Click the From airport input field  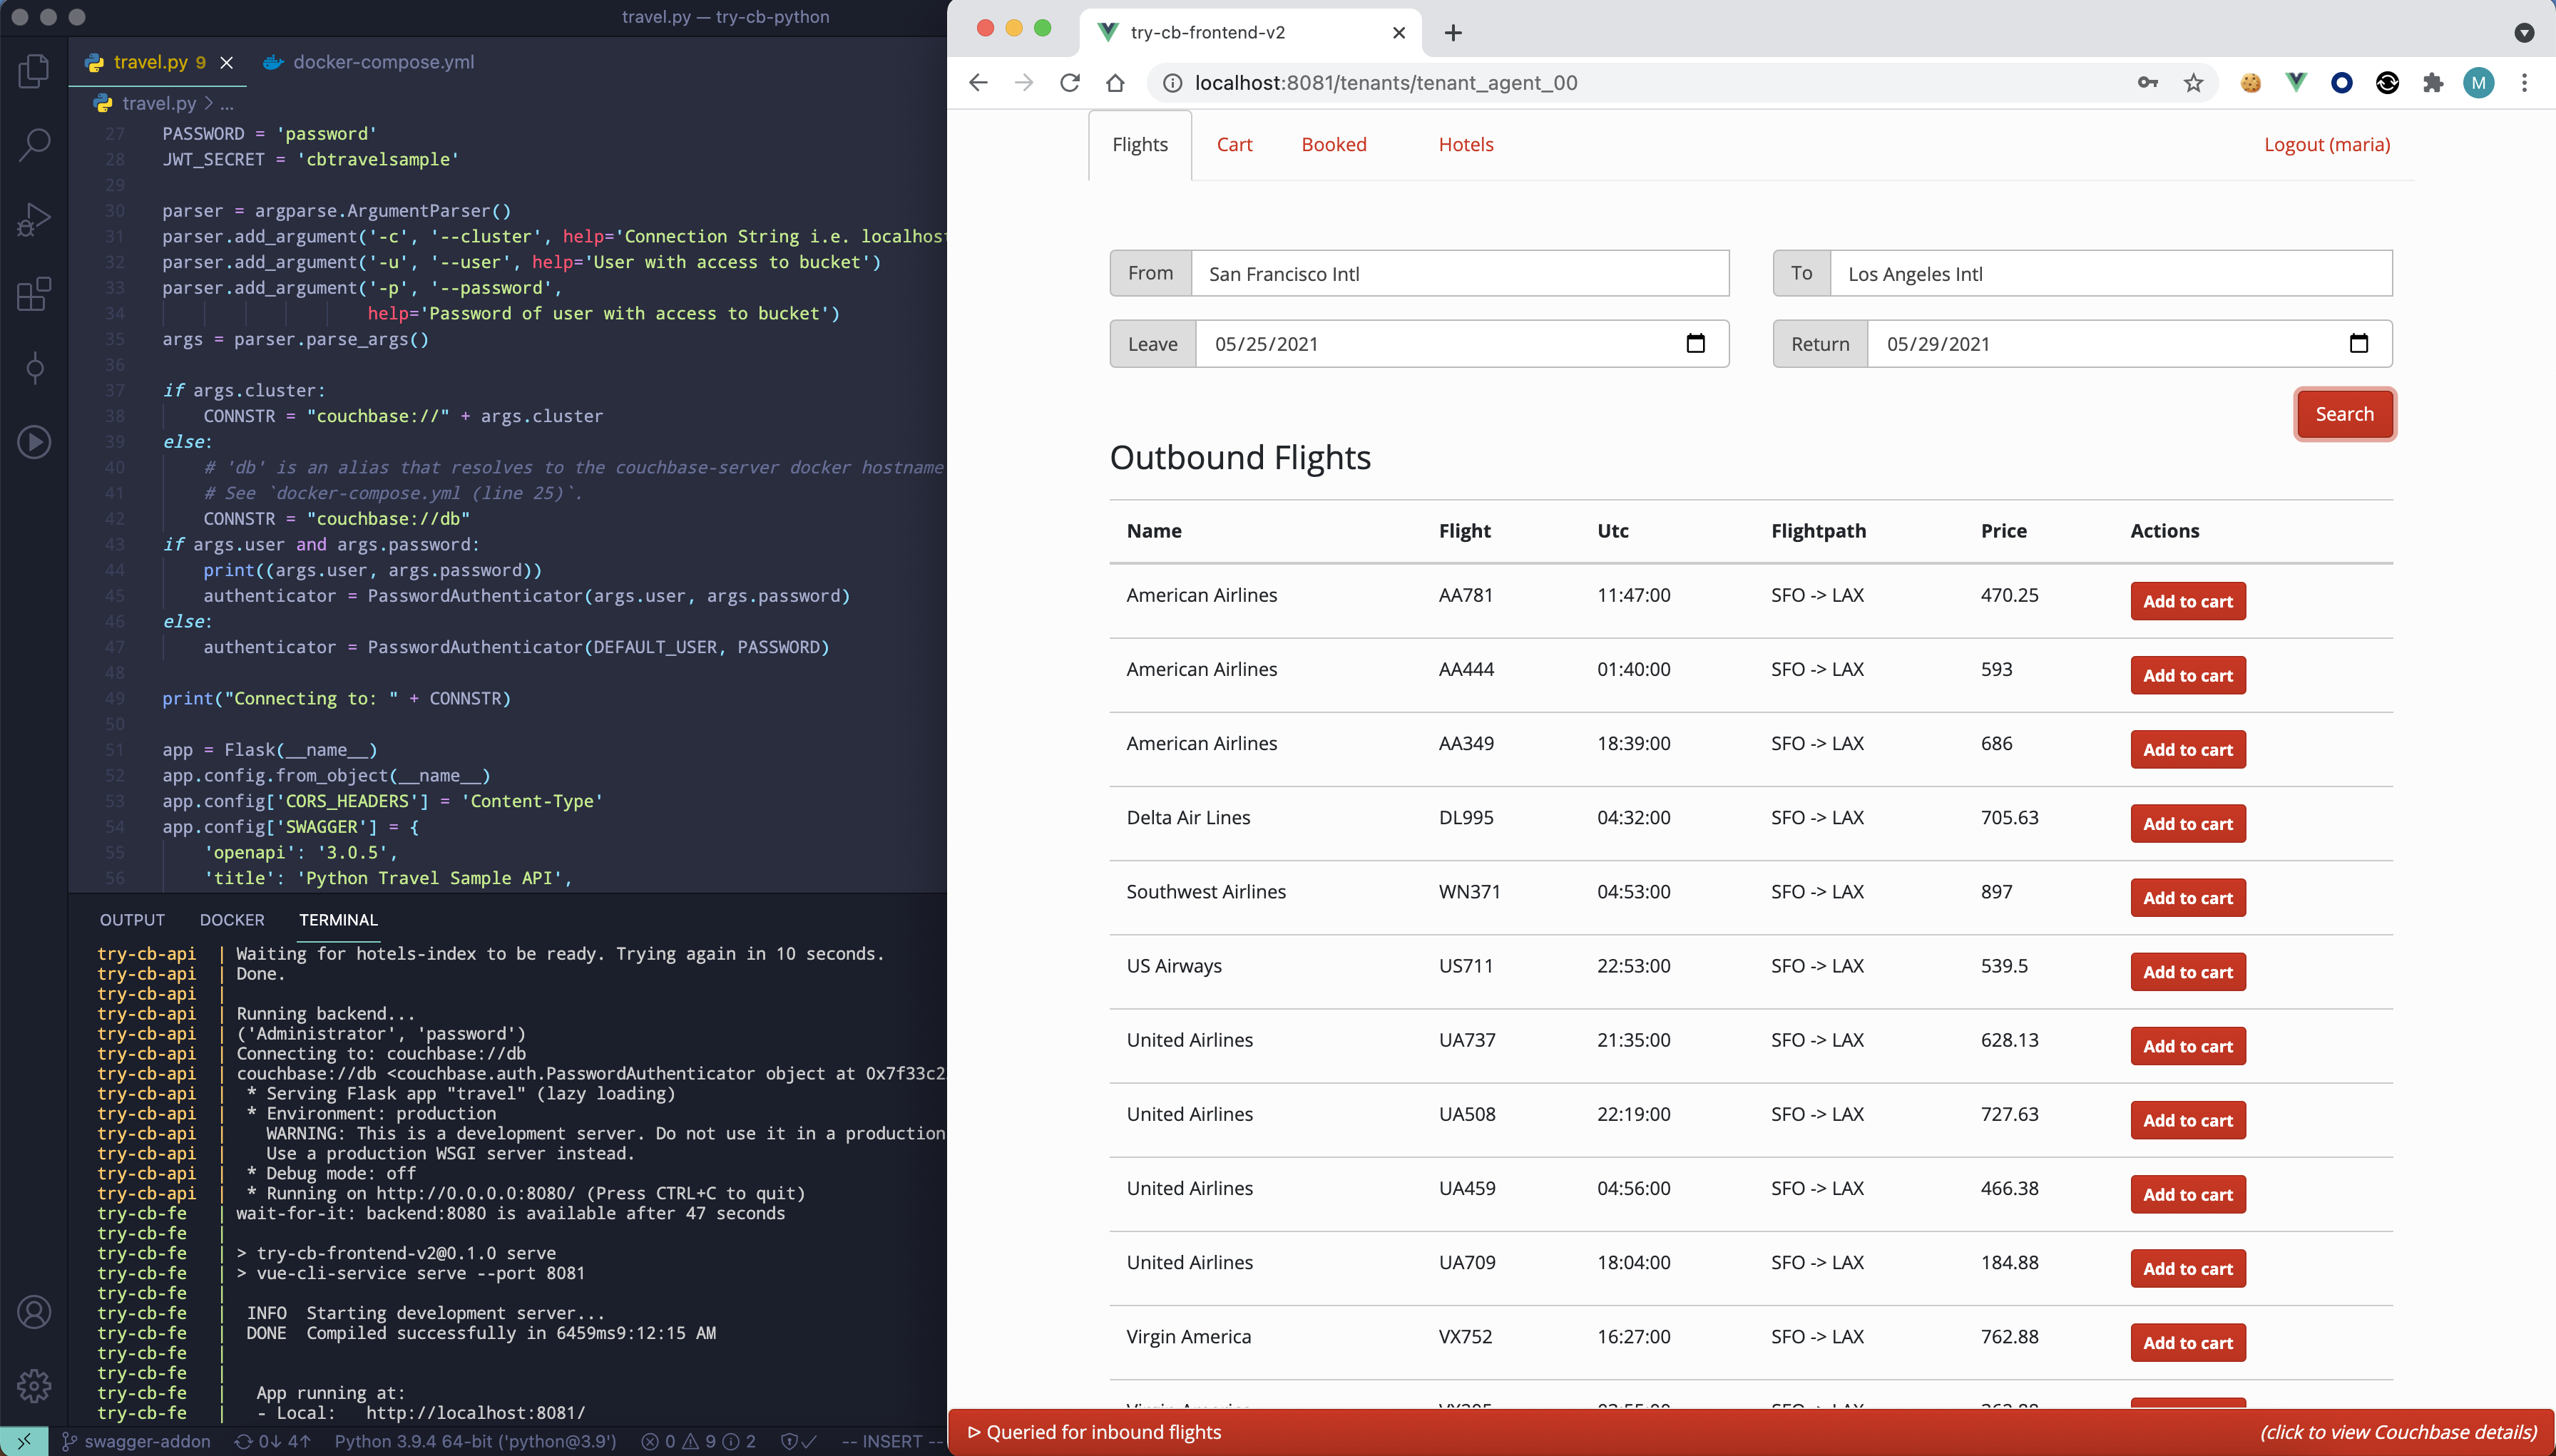point(1459,274)
